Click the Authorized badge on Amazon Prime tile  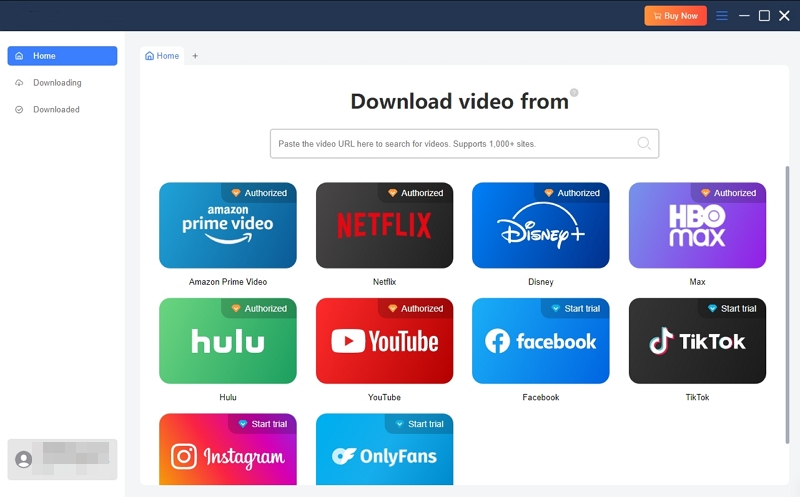coord(259,193)
